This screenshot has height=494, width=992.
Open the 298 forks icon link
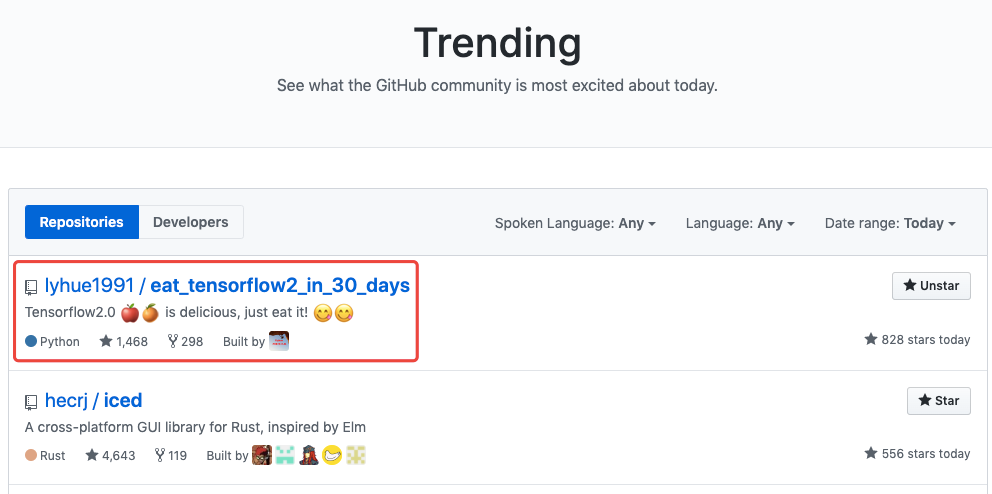[173, 341]
